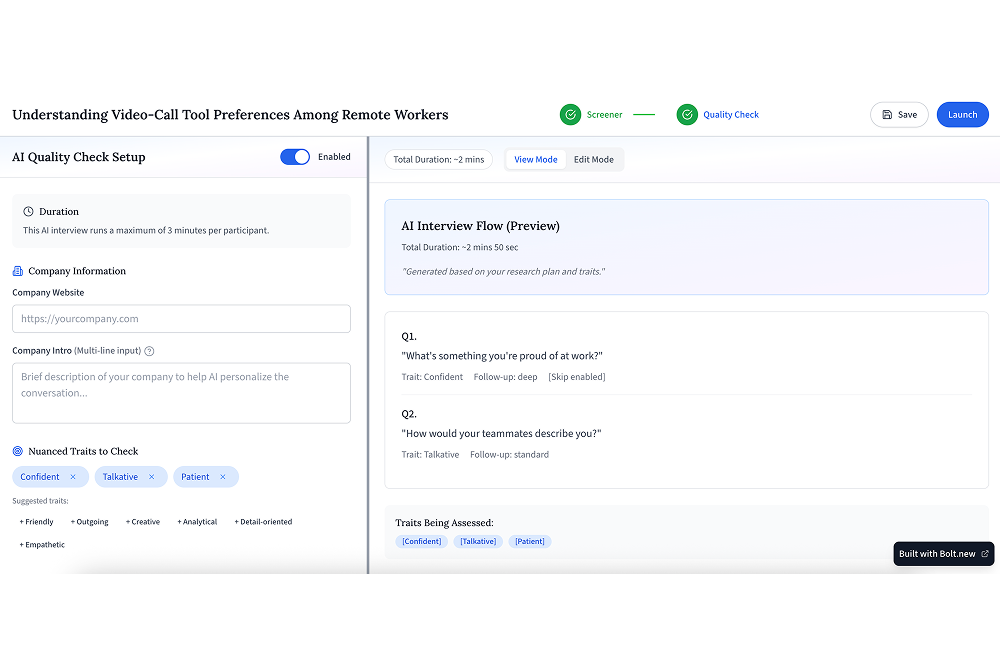Add the Analytical suggested trait
Viewport: 1000px width, 666px height.
click(x=197, y=522)
